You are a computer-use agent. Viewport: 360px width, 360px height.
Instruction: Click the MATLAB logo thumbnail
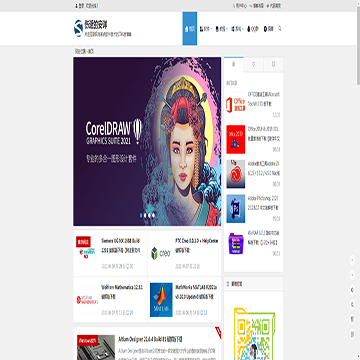[x=161, y=300]
